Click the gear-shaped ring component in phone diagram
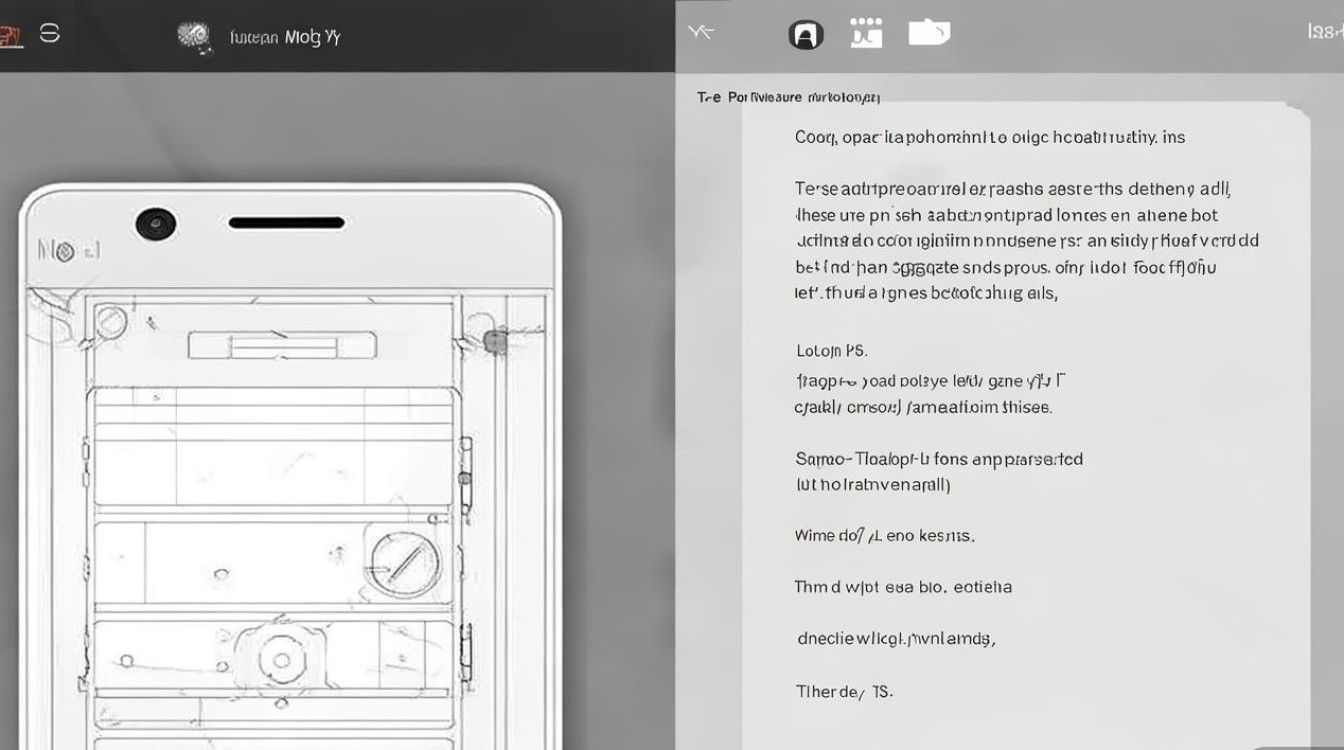The height and width of the screenshot is (750, 1344). (281, 660)
